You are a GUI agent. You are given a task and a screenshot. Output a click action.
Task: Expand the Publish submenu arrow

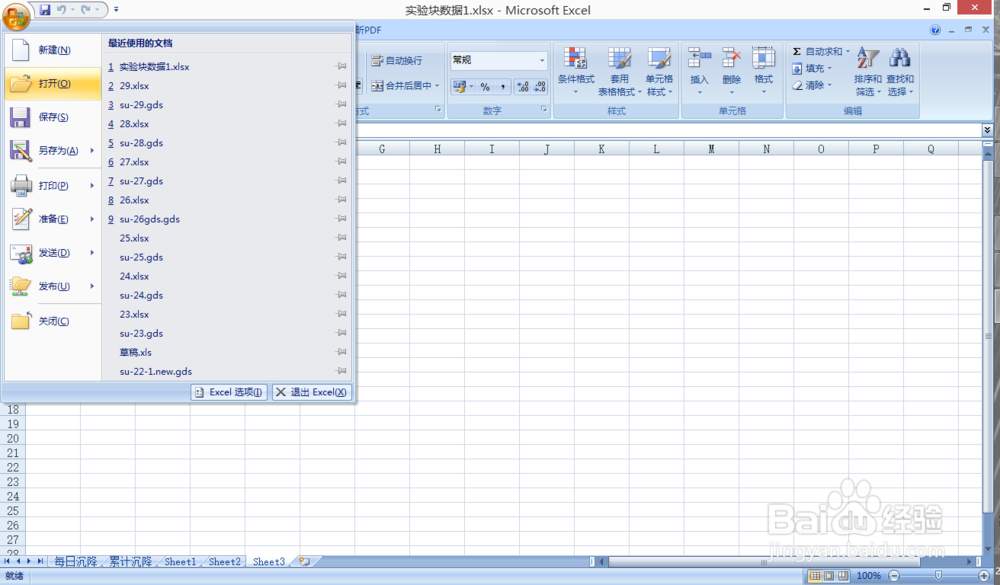tap(92, 286)
